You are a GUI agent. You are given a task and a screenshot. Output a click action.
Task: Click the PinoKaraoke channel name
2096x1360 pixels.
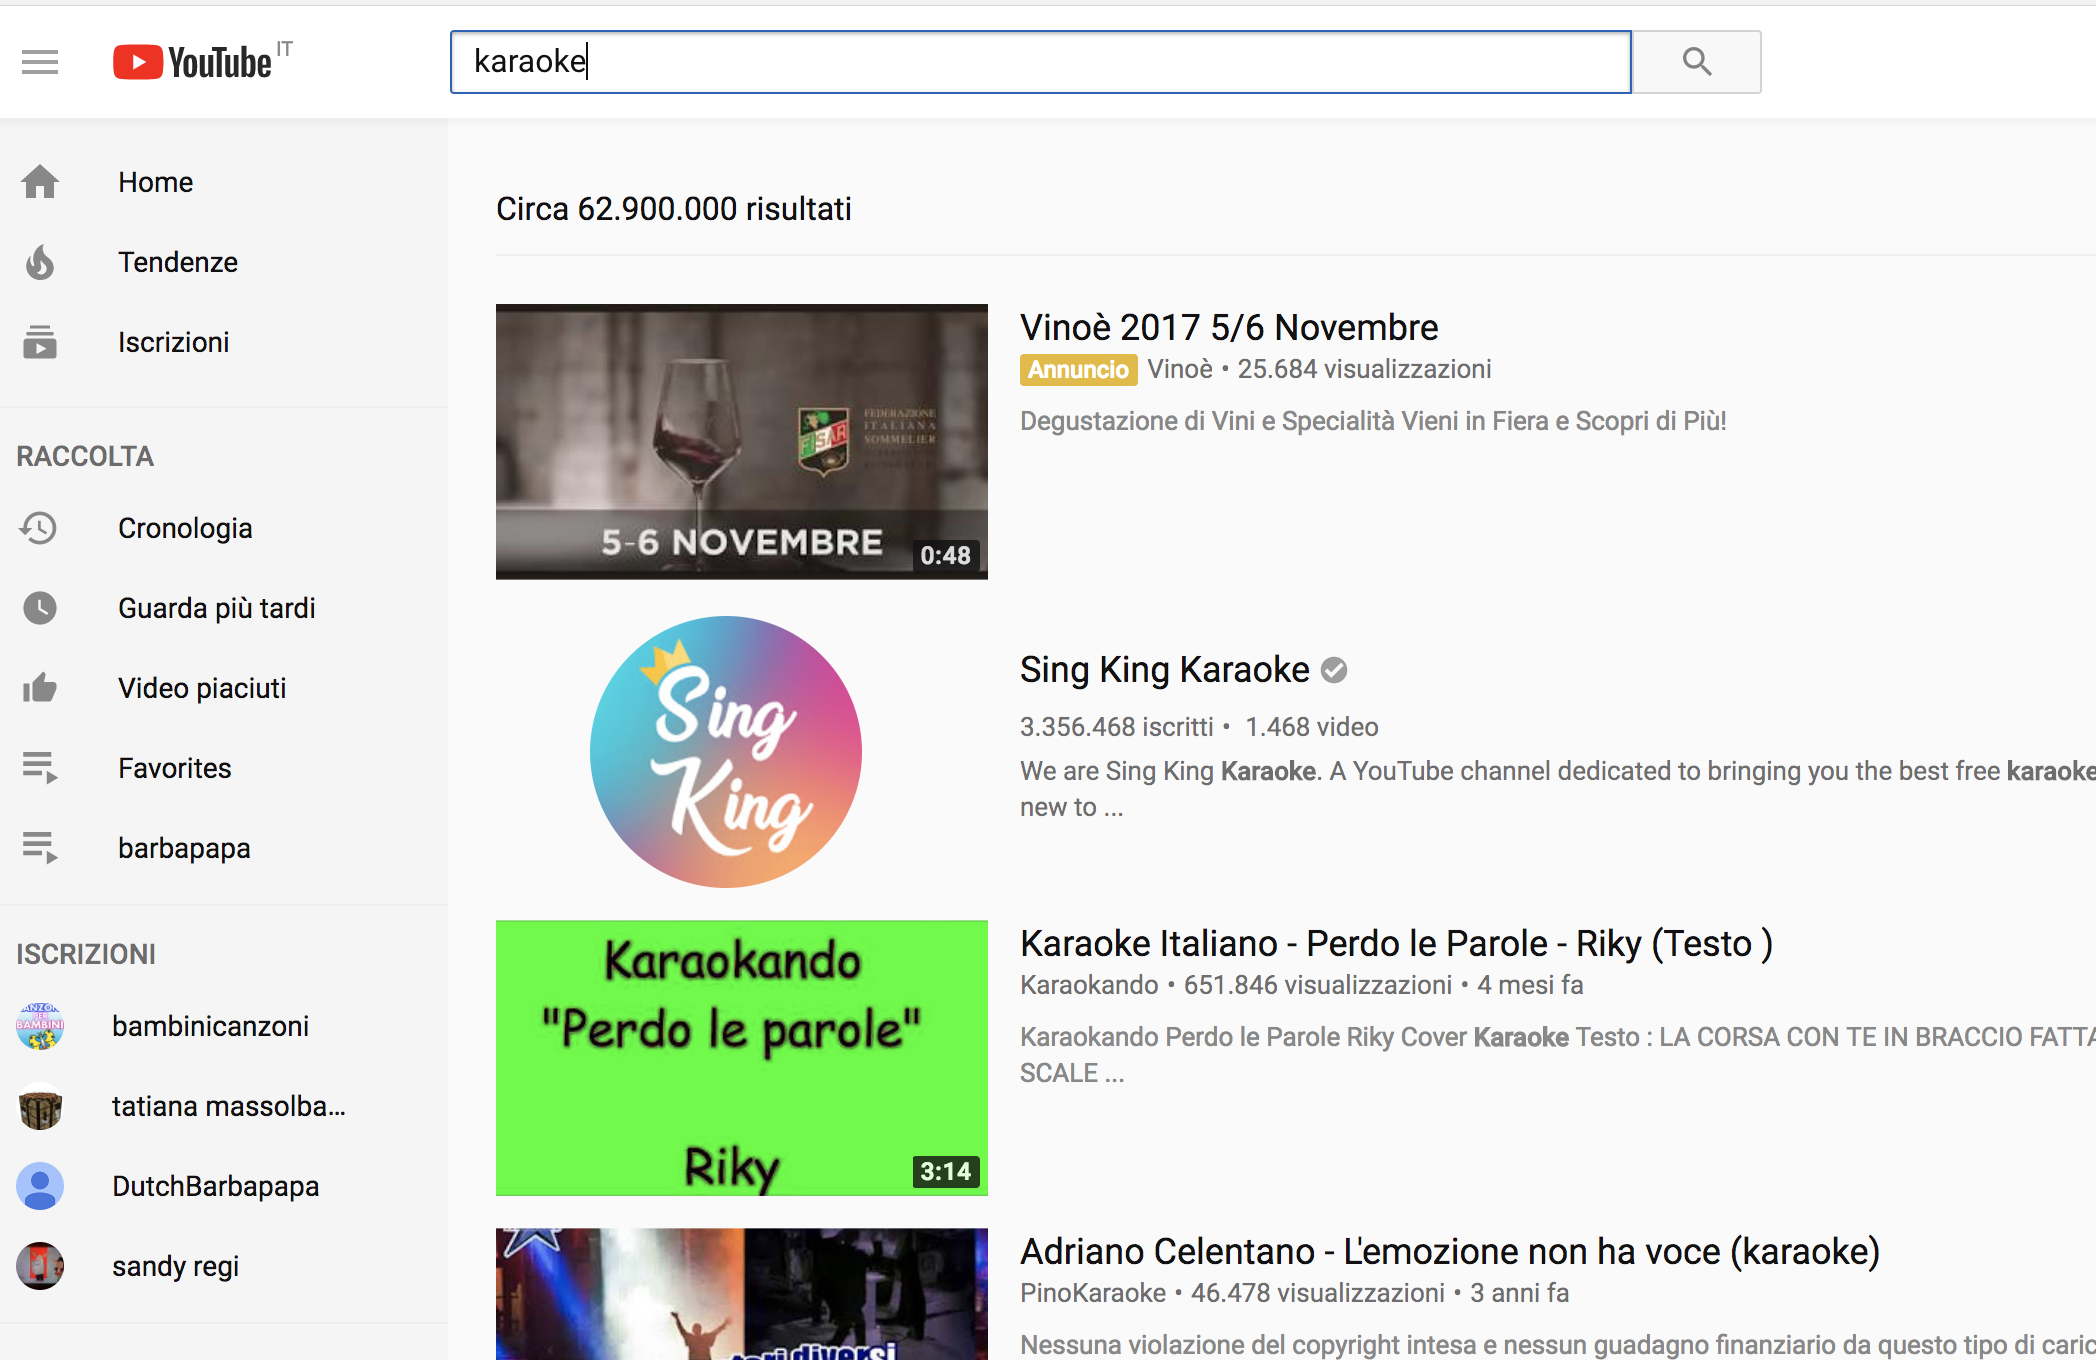(x=1093, y=1294)
